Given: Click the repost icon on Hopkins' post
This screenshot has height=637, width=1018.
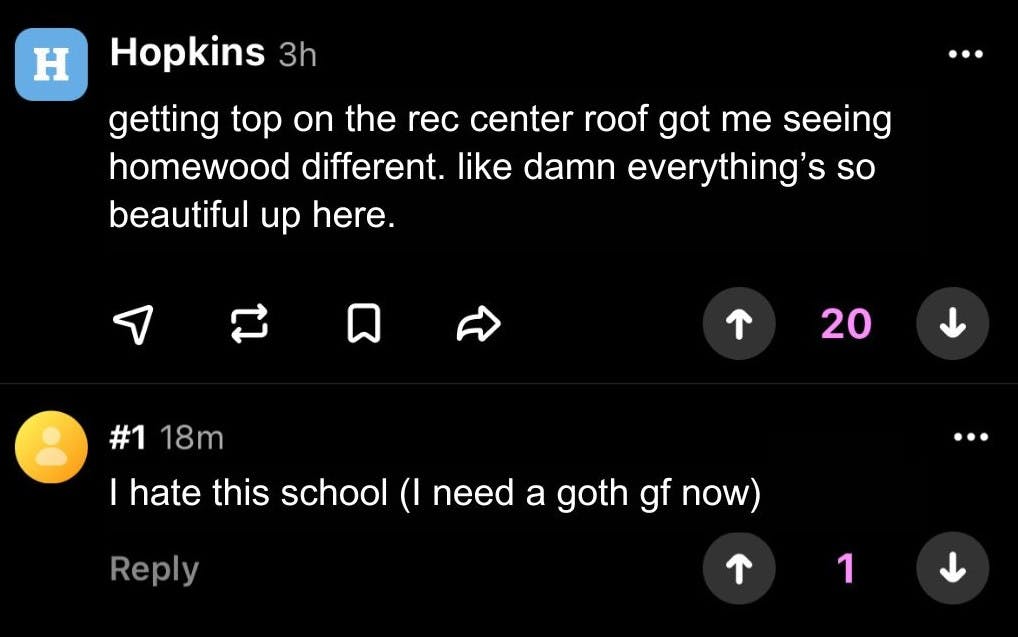Looking at the screenshot, I should click(250, 323).
